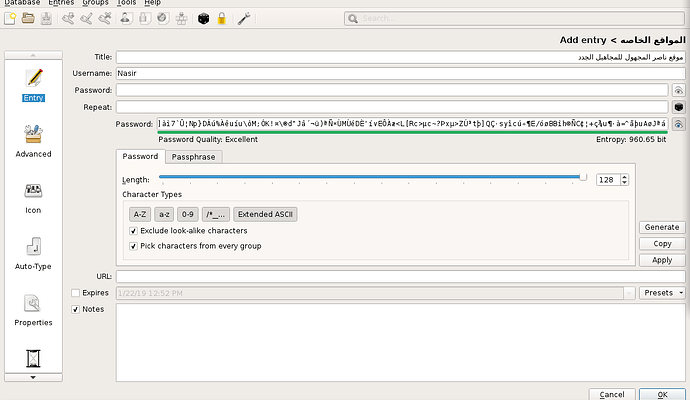Select the Auto-Type sidebar section

34,254
